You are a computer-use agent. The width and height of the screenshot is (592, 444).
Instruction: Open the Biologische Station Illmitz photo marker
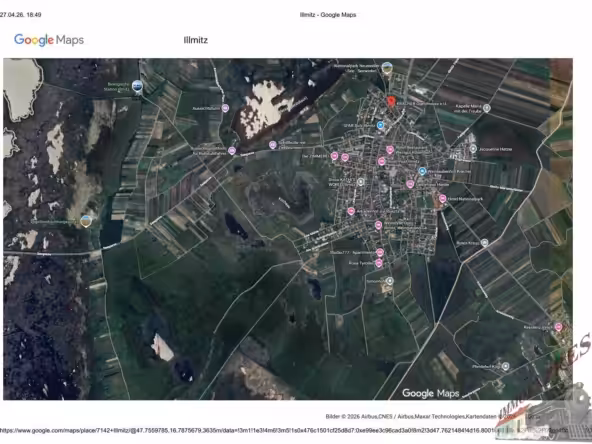coord(137,86)
